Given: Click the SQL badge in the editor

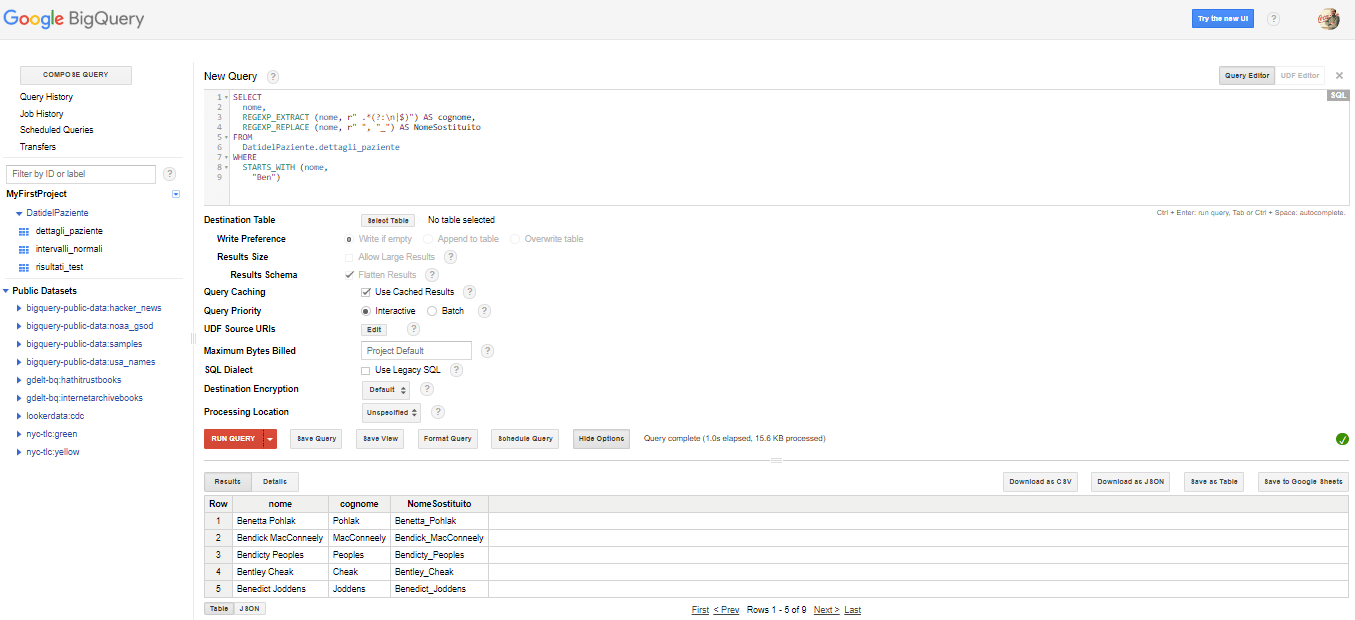Looking at the screenshot, I should (1337, 95).
